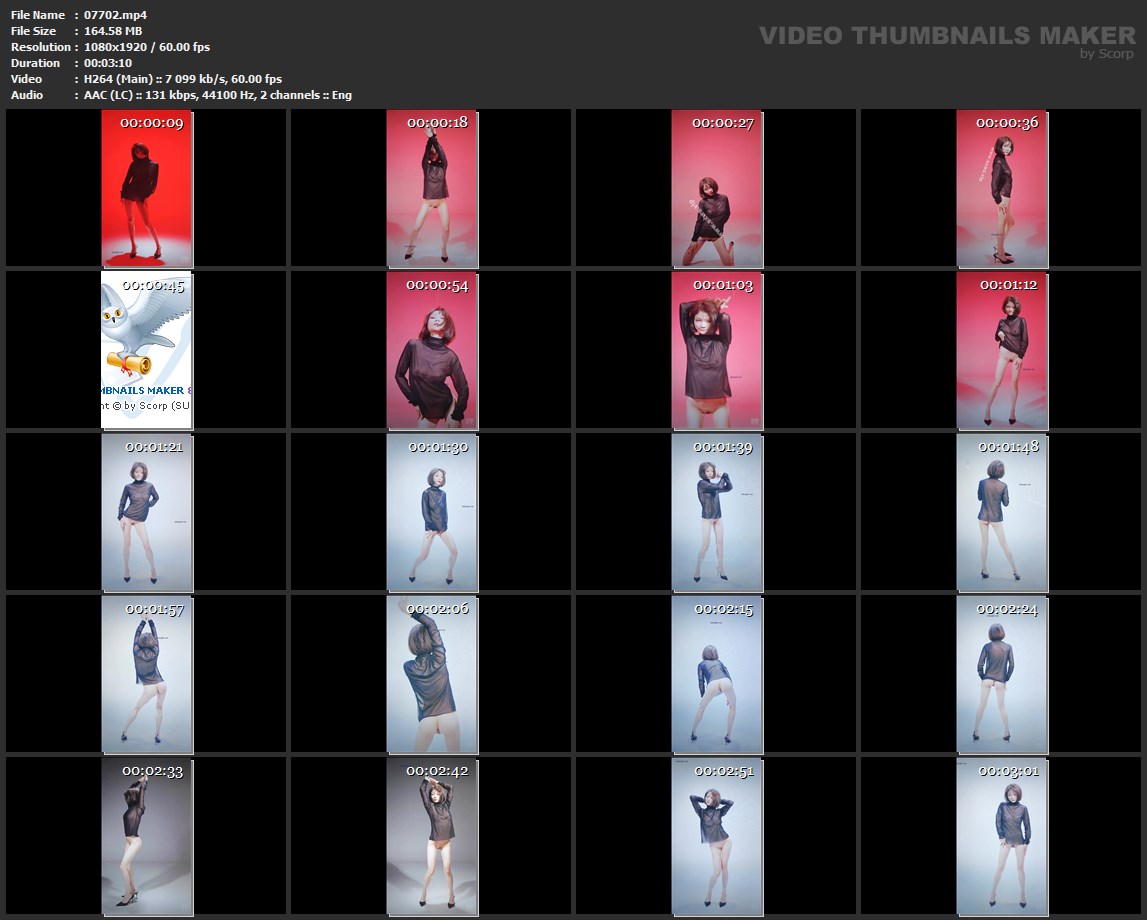Image resolution: width=1147 pixels, height=920 pixels.
Task: Click the "Duration" label
Action: click(36, 63)
